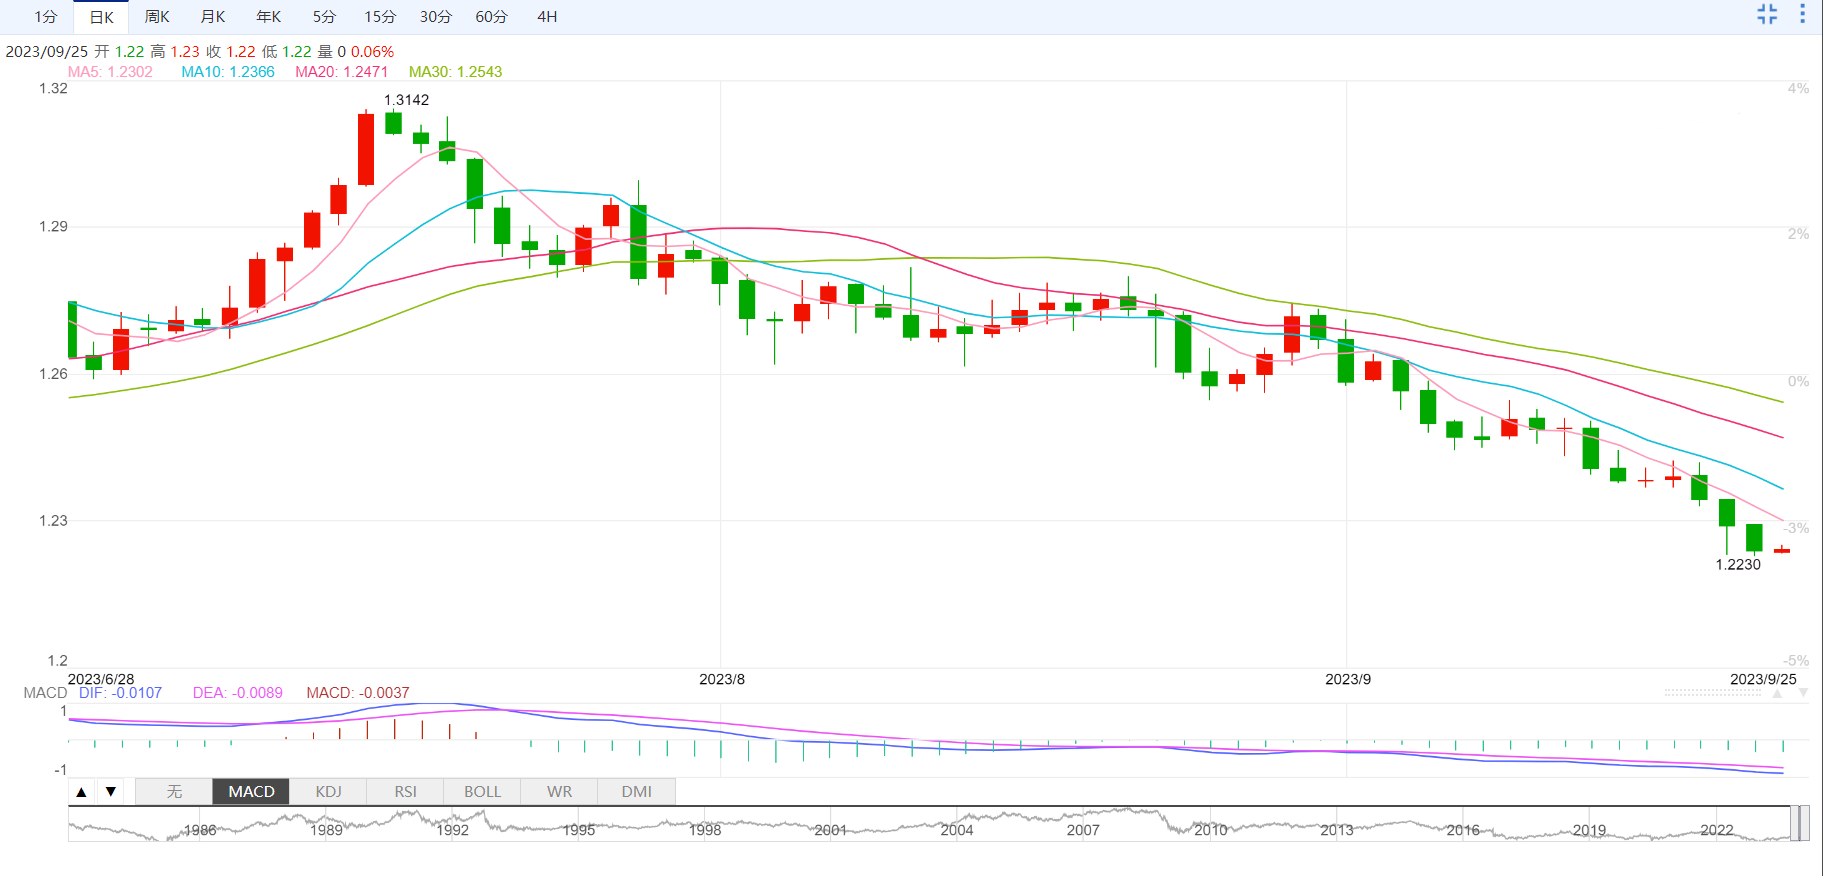Click the collapse fullscreen icon
This screenshot has height=876, width=1823.
[1767, 14]
